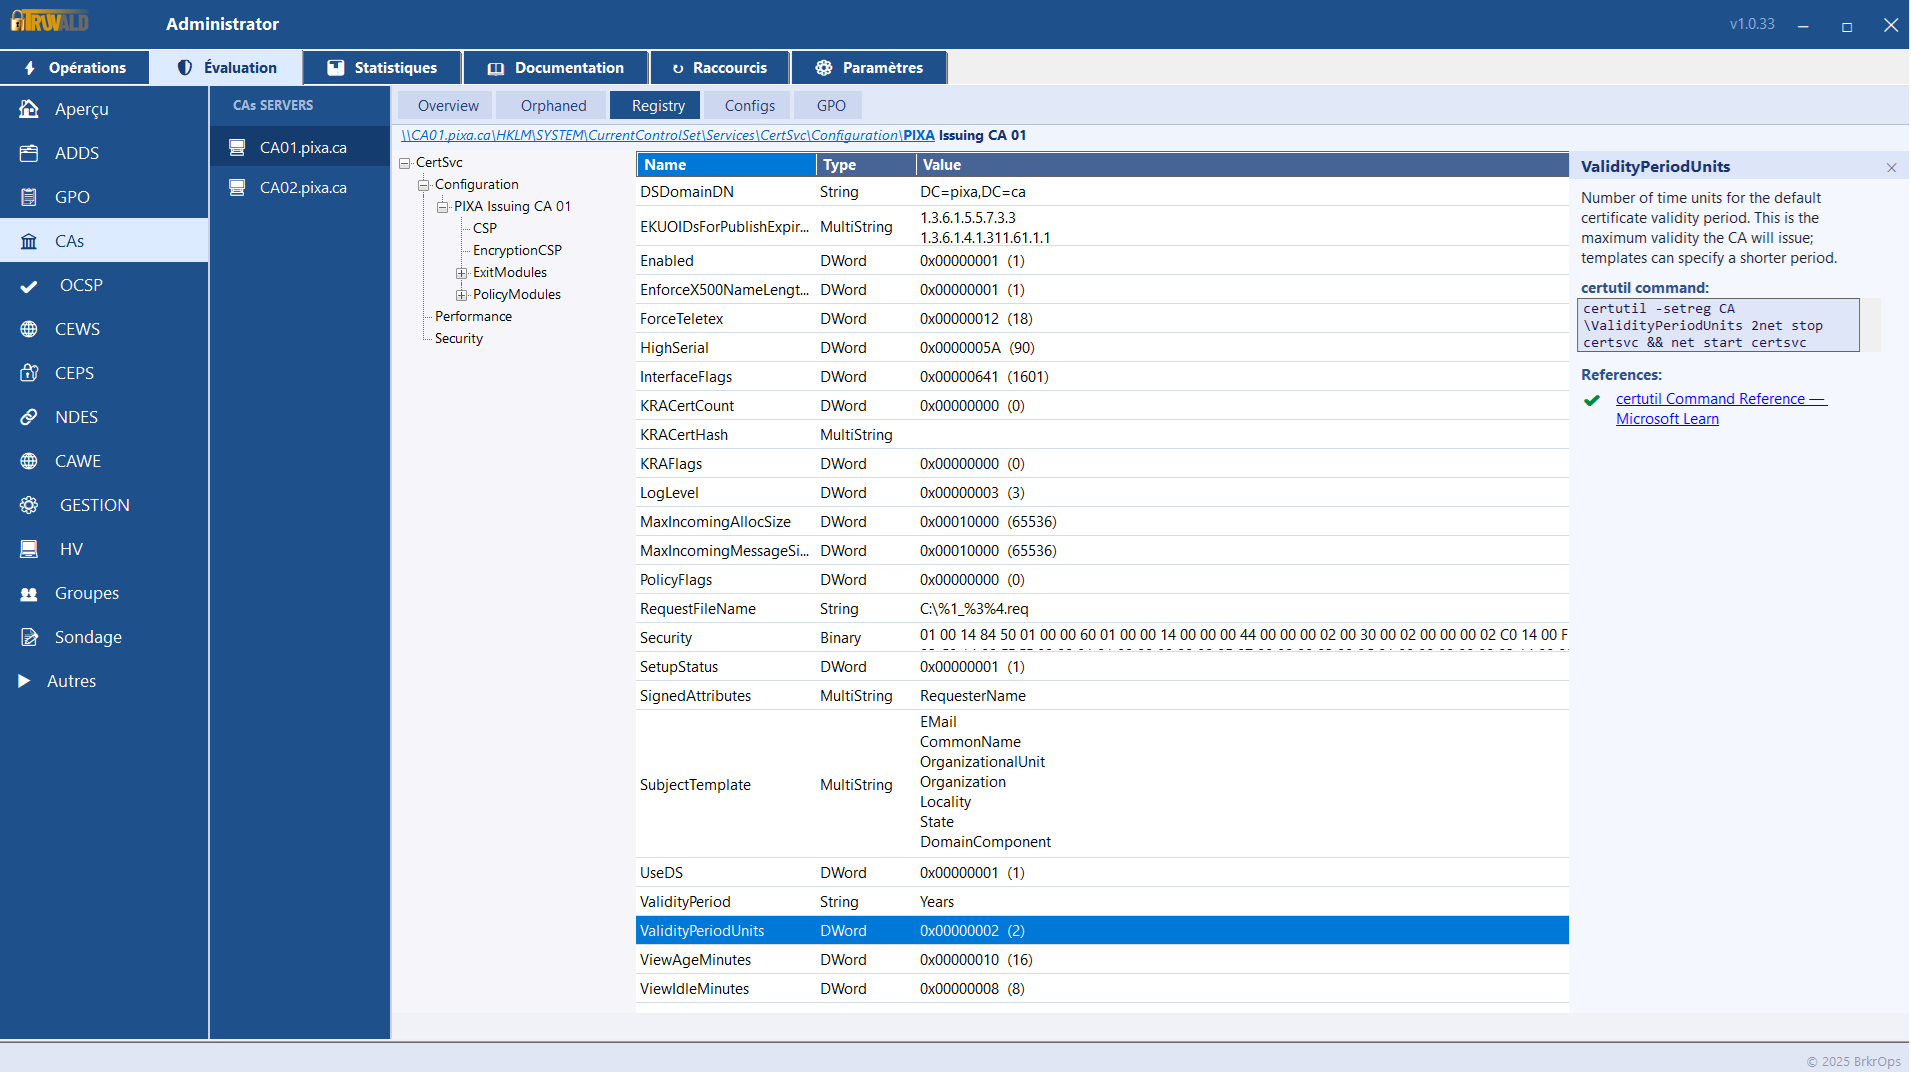Click the shield icon on Évaluation tab
Viewport: 1911px width, 1072px height.
coord(185,68)
